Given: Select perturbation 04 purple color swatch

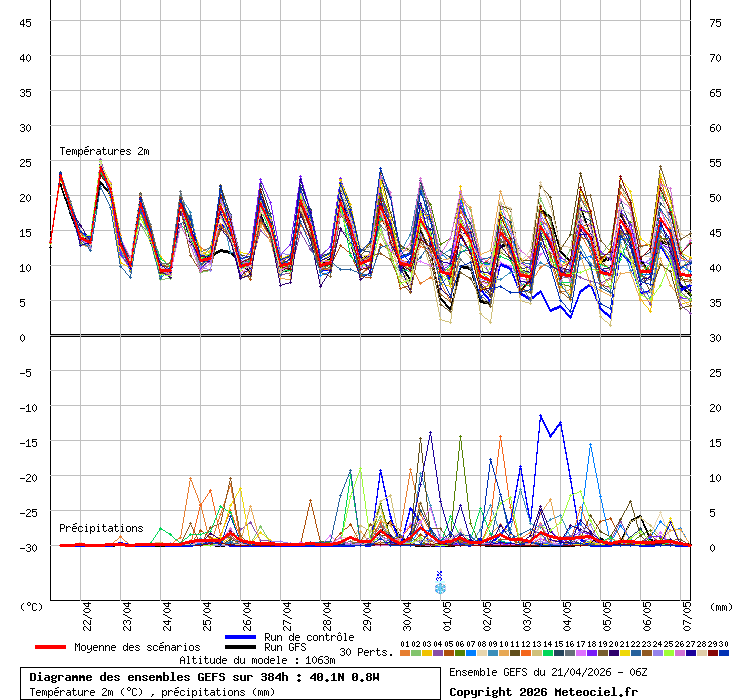Looking at the screenshot, I should pyautogui.click(x=438, y=653).
